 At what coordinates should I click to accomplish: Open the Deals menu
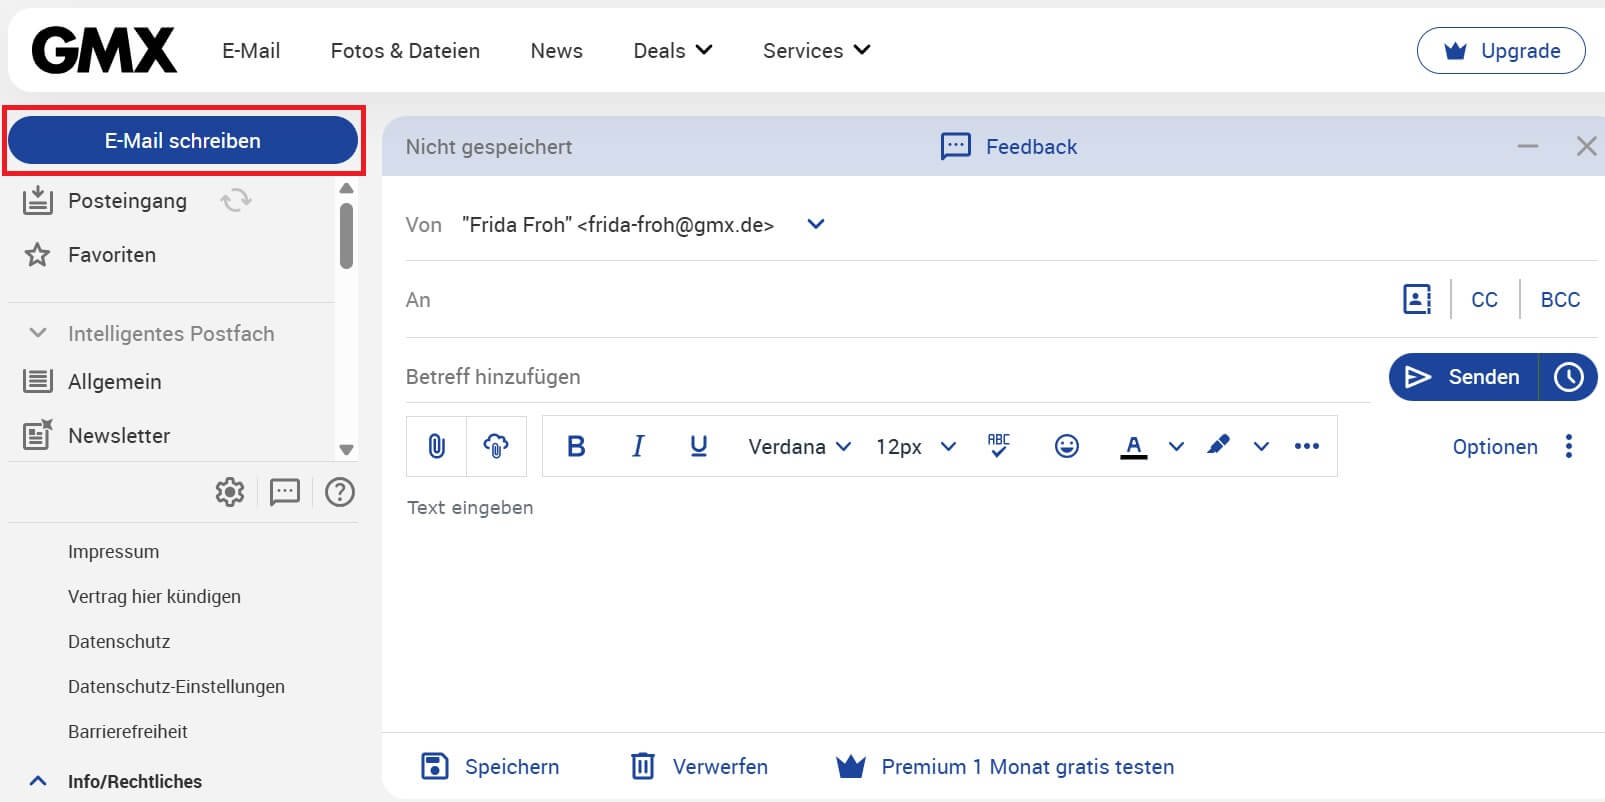click(673, 50)
